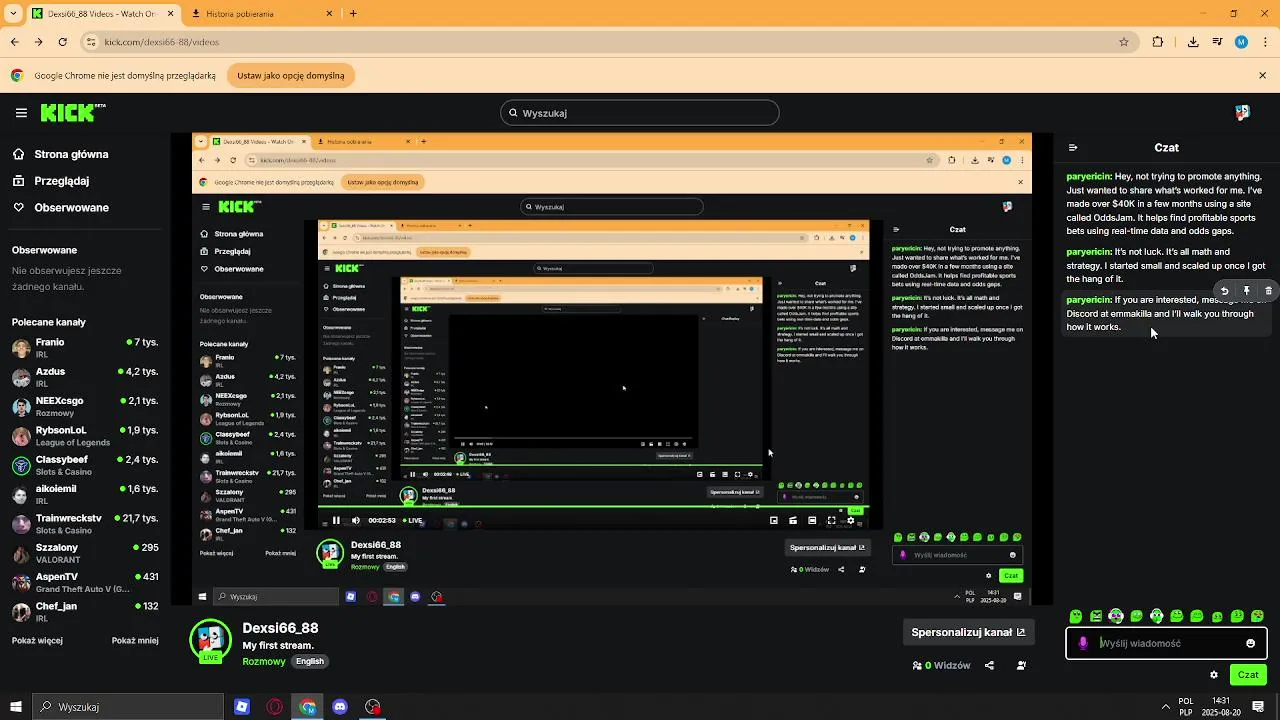
Task: Pin the hovered chat message
Action: click(1246, 291)
